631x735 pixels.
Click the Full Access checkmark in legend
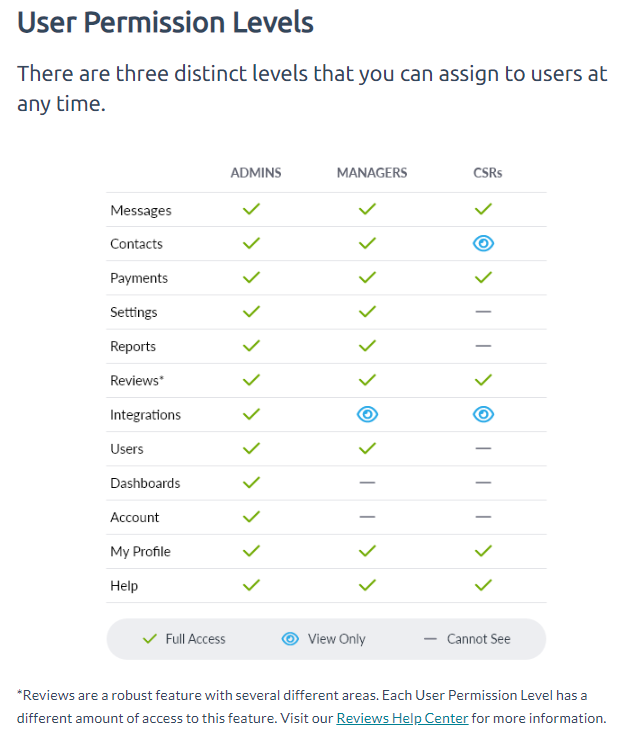pyautogui.click(x=150, y=639)
